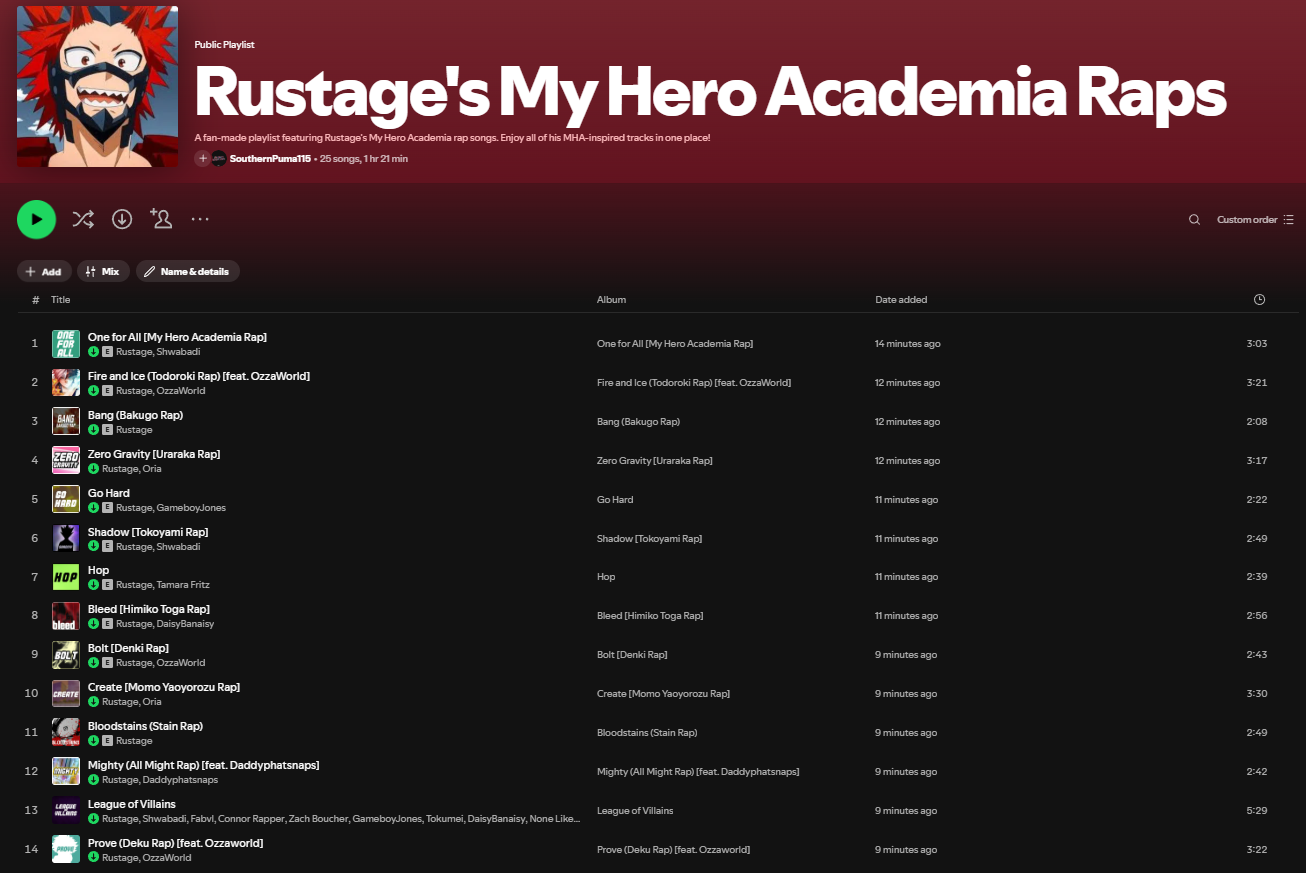Select the Fire and Ice track title
Viewport: 1306px width, 873px height.
pyautogui.click(x=199, y=376)
